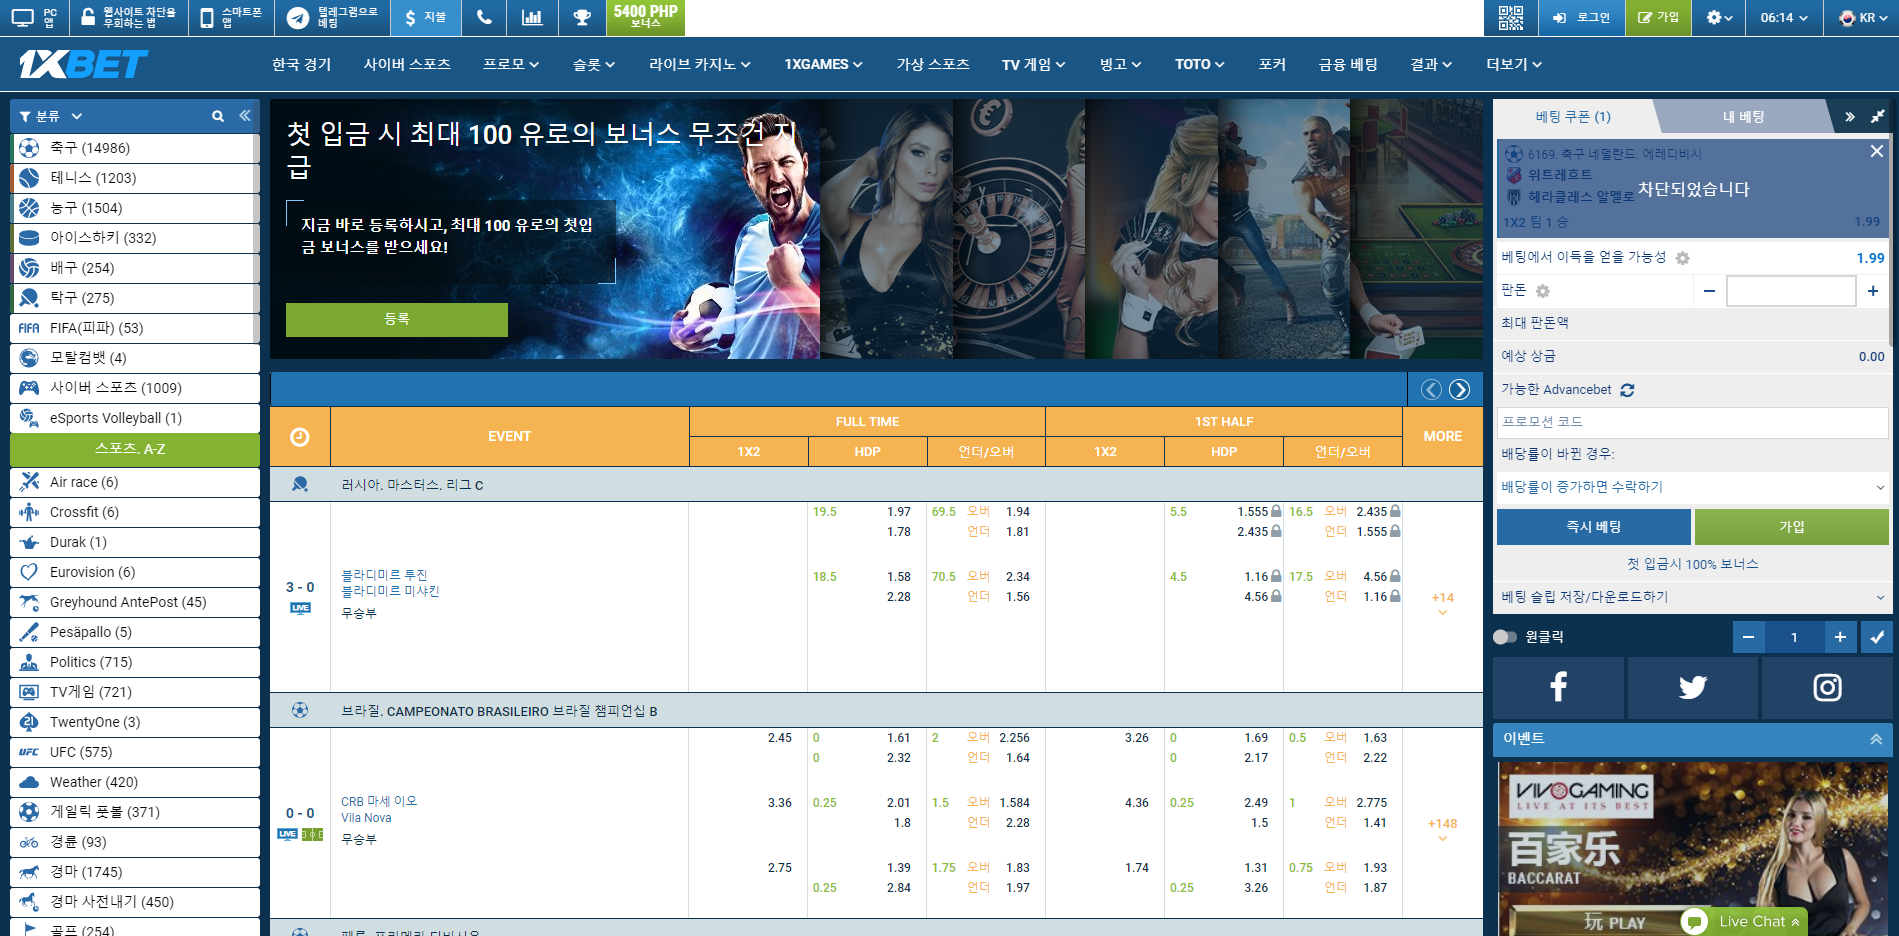Open UFC (575) category
Image resolution: width=1899 pixels, height=936 pixels.
tap(135, 752)
